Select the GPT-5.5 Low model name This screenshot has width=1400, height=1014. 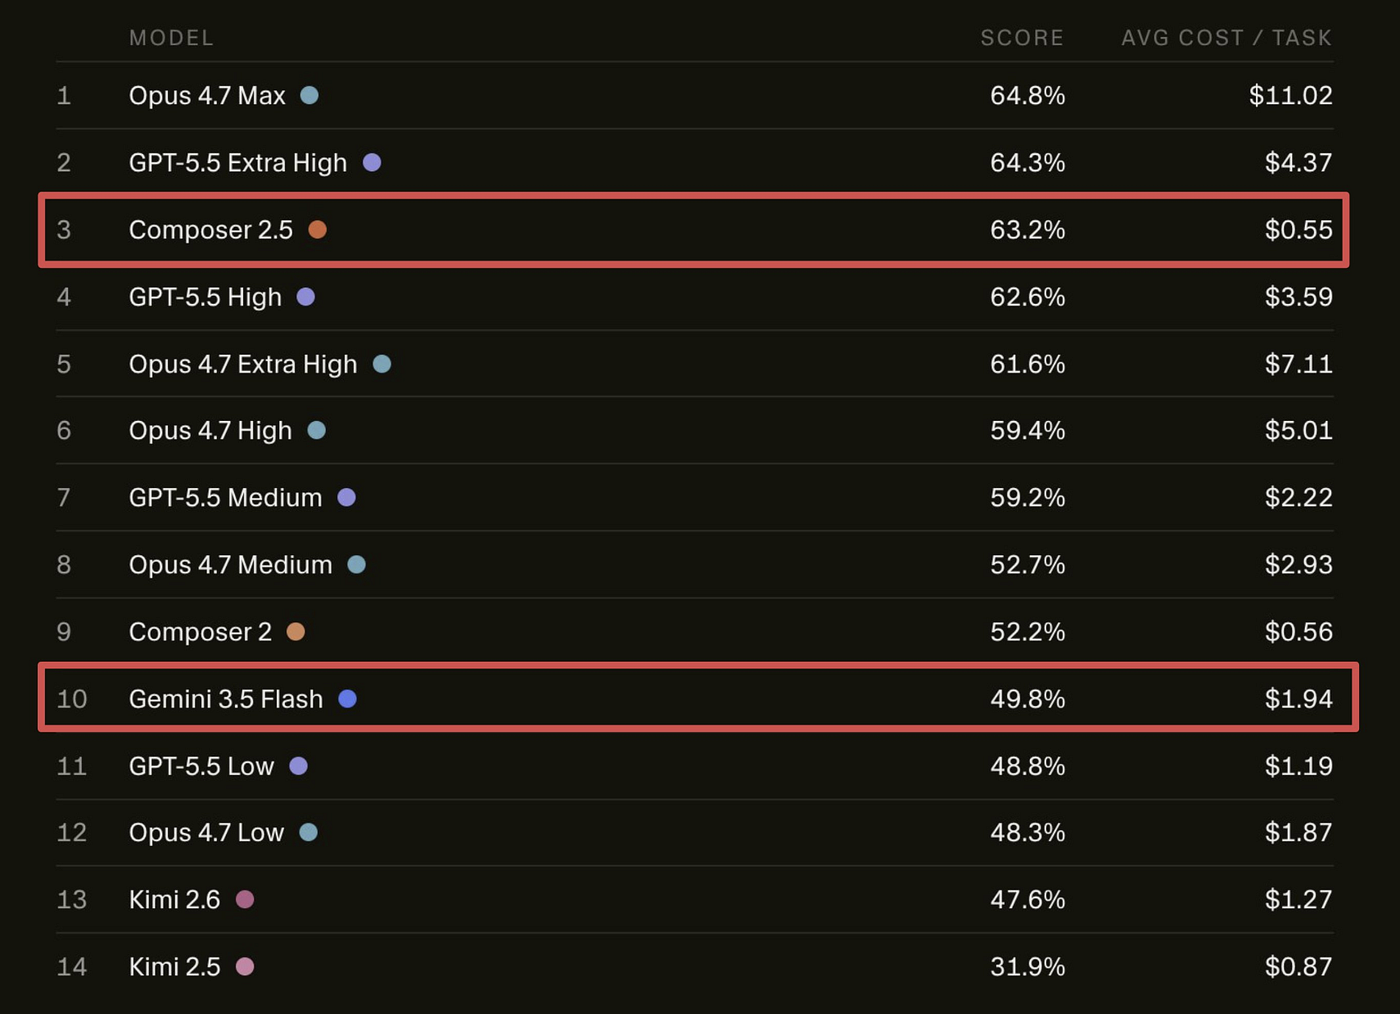[201, 766]
